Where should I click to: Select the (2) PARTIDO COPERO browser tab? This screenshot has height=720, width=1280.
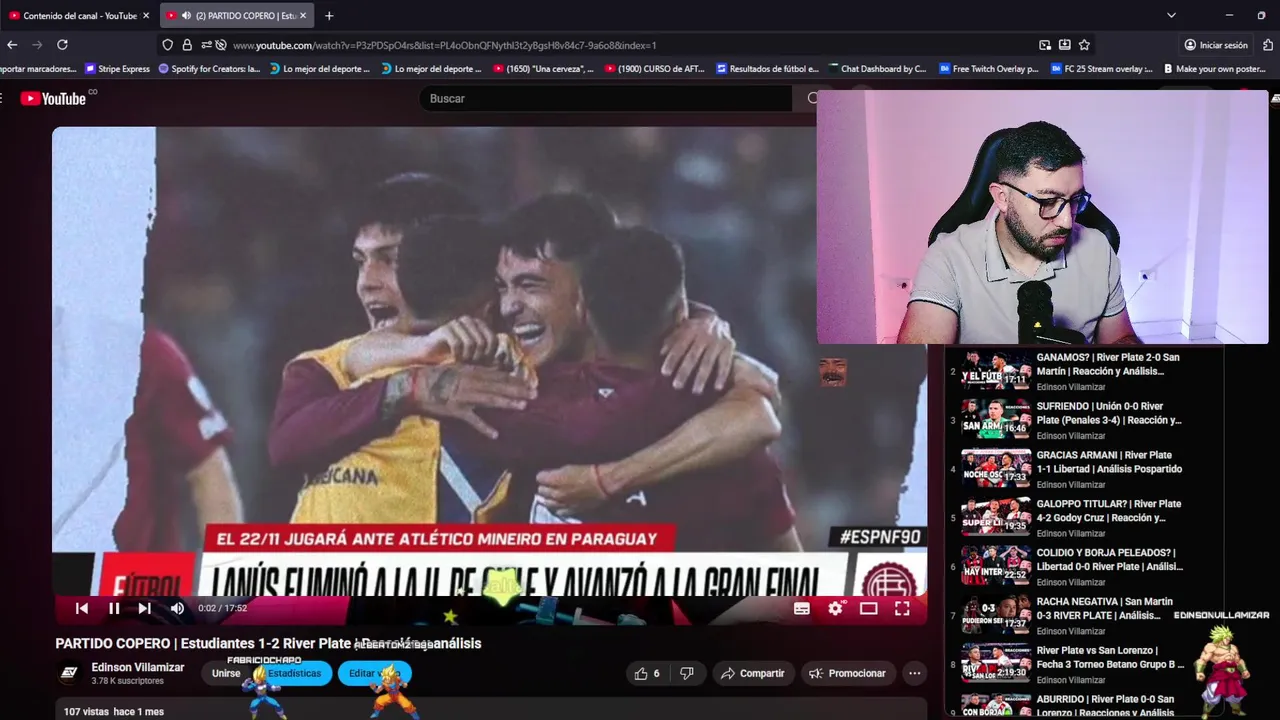tap(236, 16)
